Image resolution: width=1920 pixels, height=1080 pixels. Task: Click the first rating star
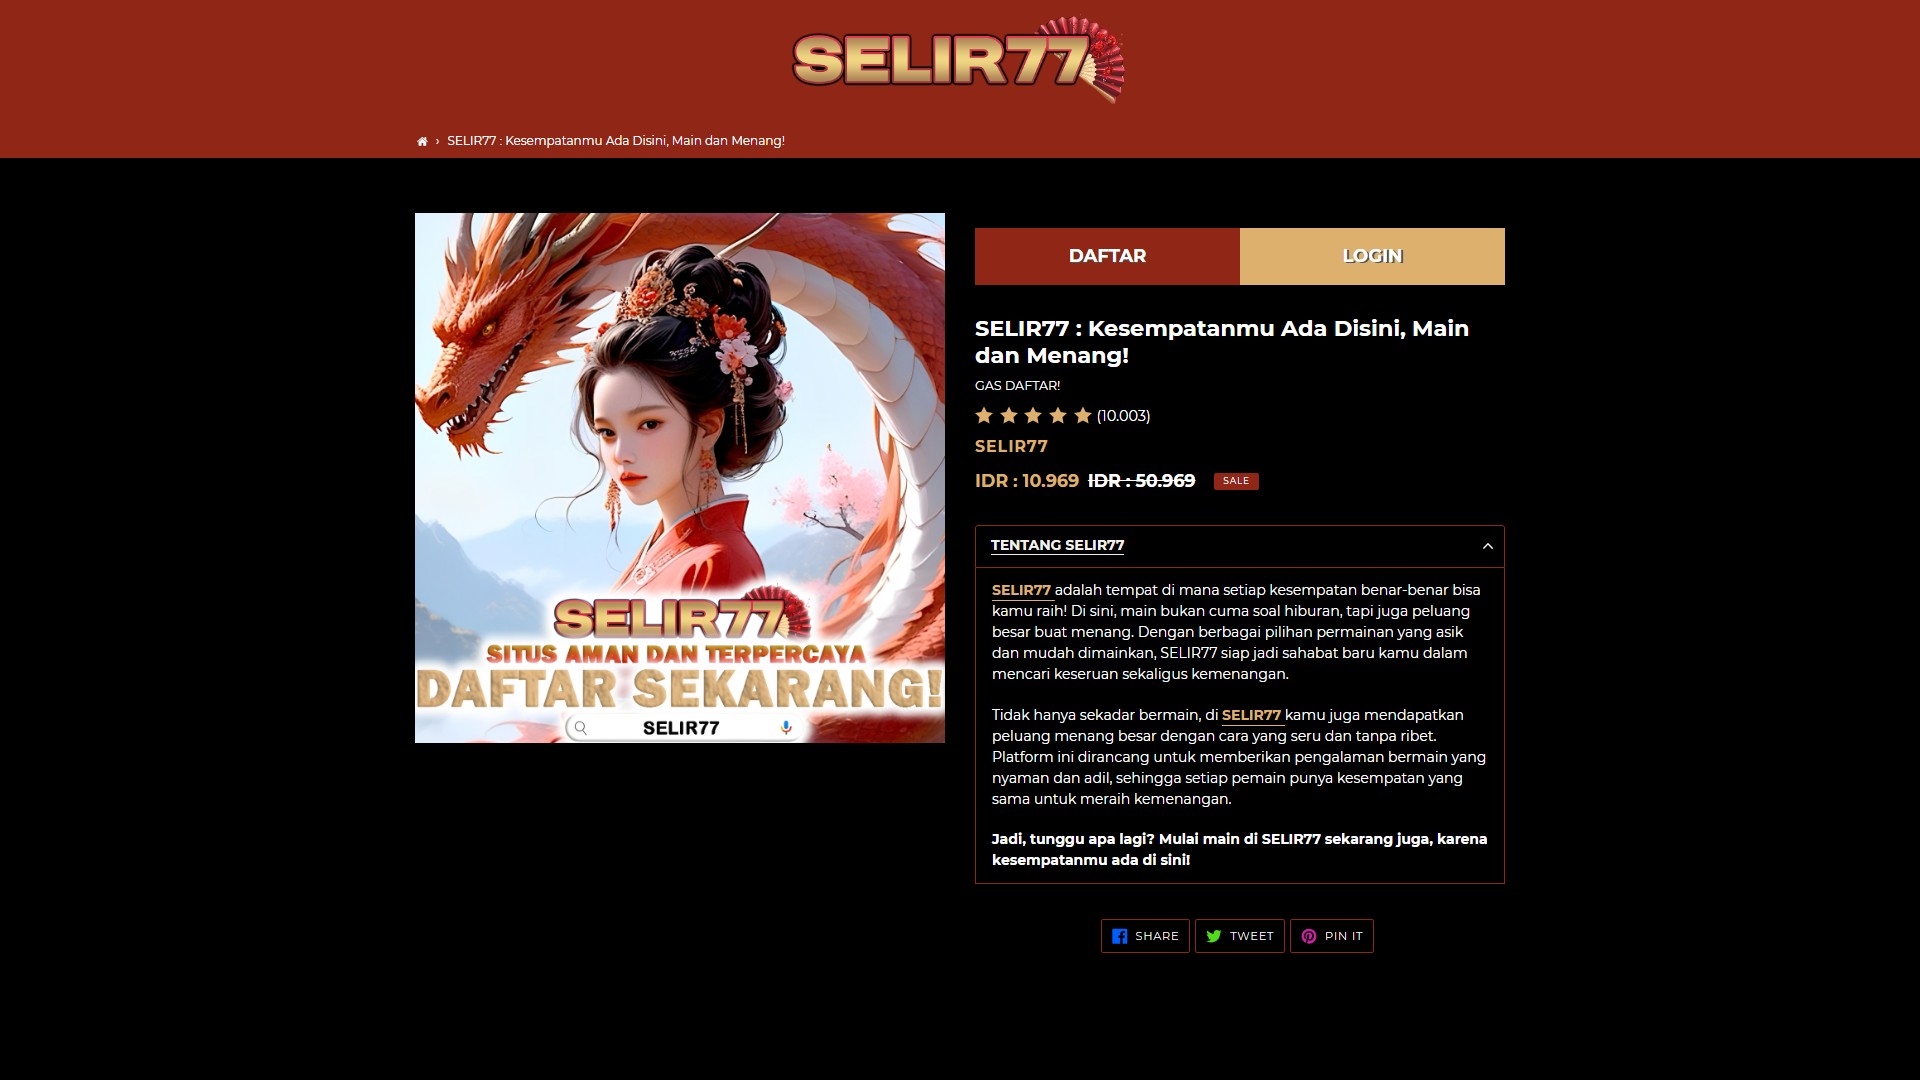coord(984,415)
